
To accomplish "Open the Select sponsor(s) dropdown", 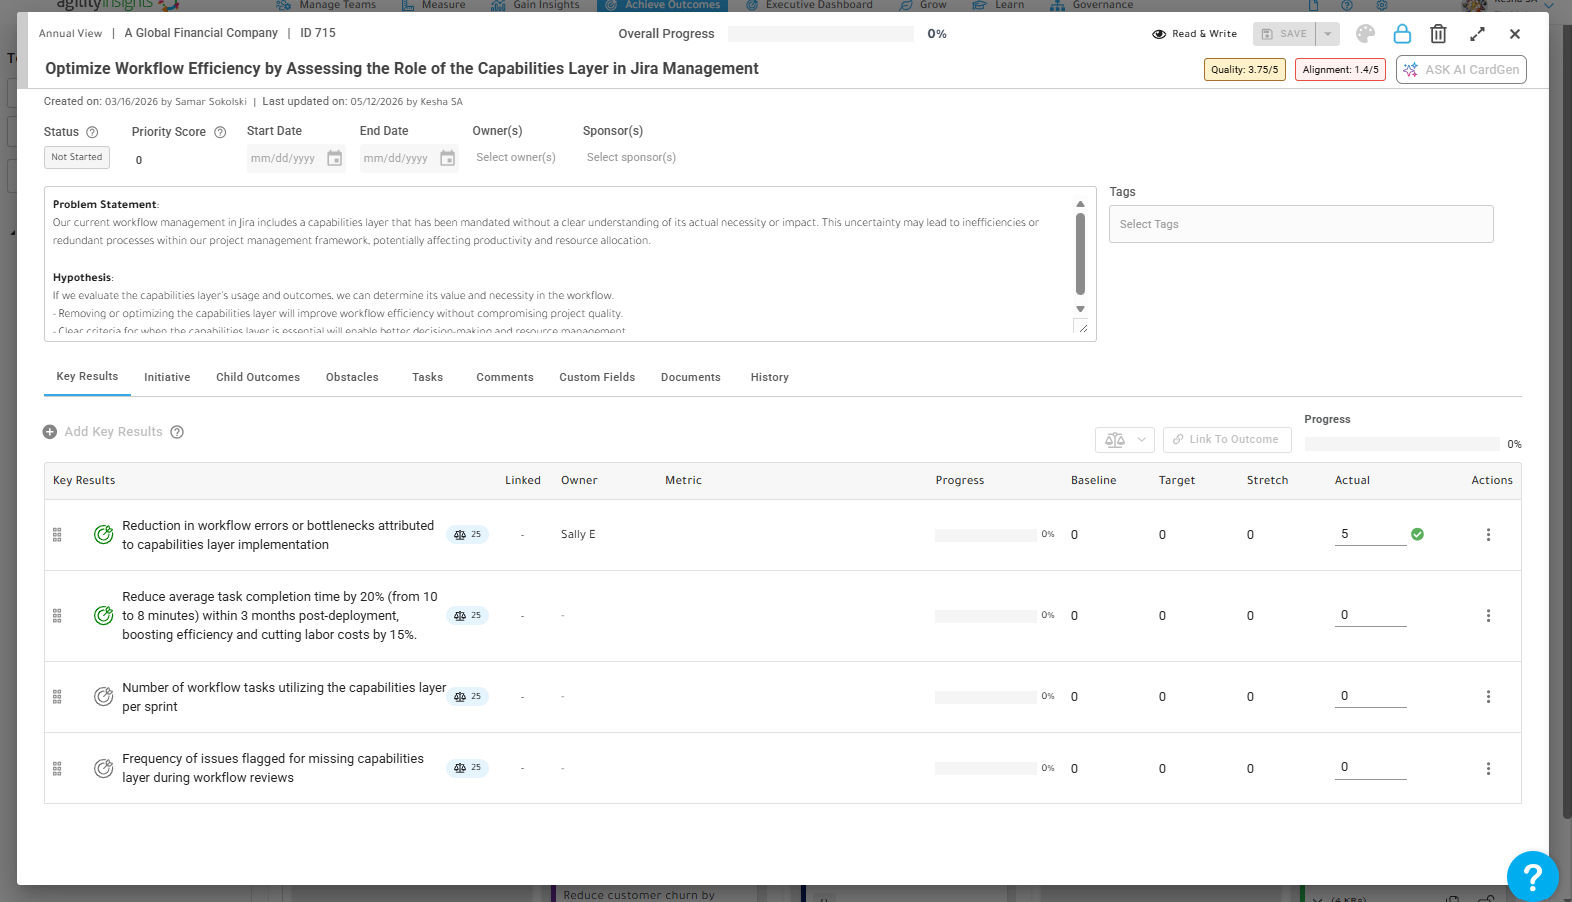I will [x=632, y=158].
